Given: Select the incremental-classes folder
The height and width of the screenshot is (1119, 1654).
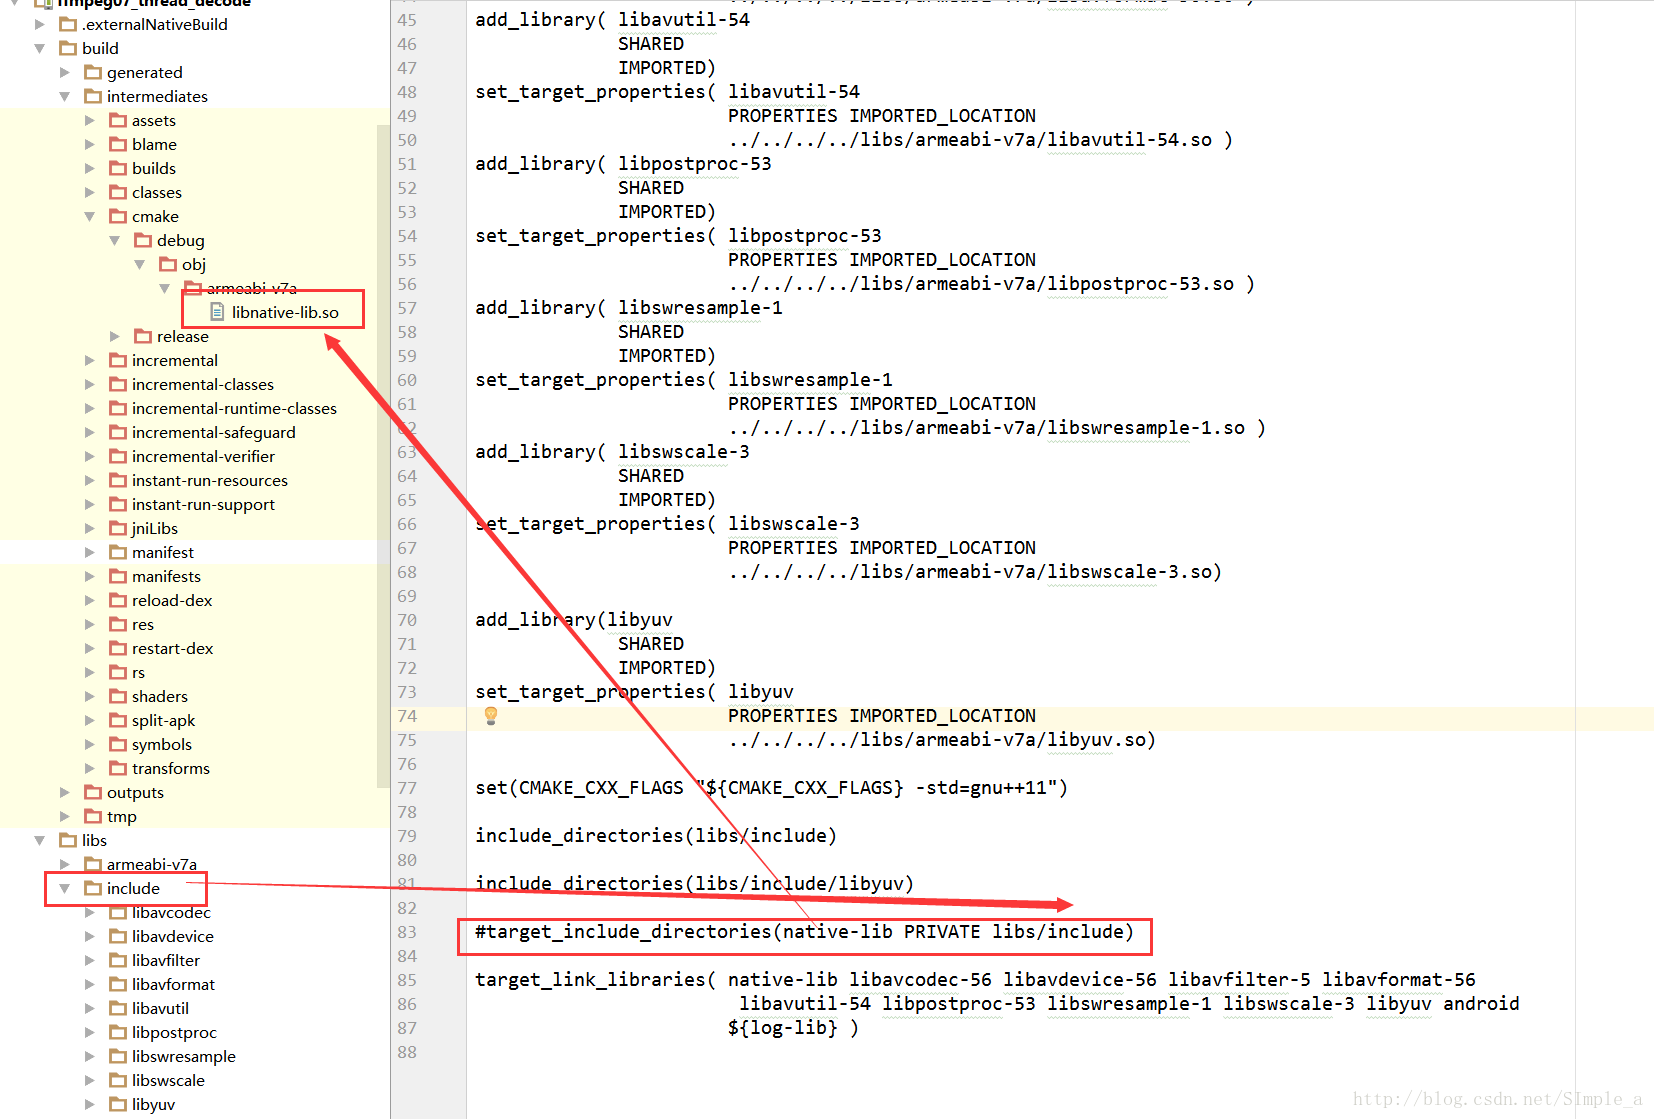Looking at the screenshot, I should [202, 384].
